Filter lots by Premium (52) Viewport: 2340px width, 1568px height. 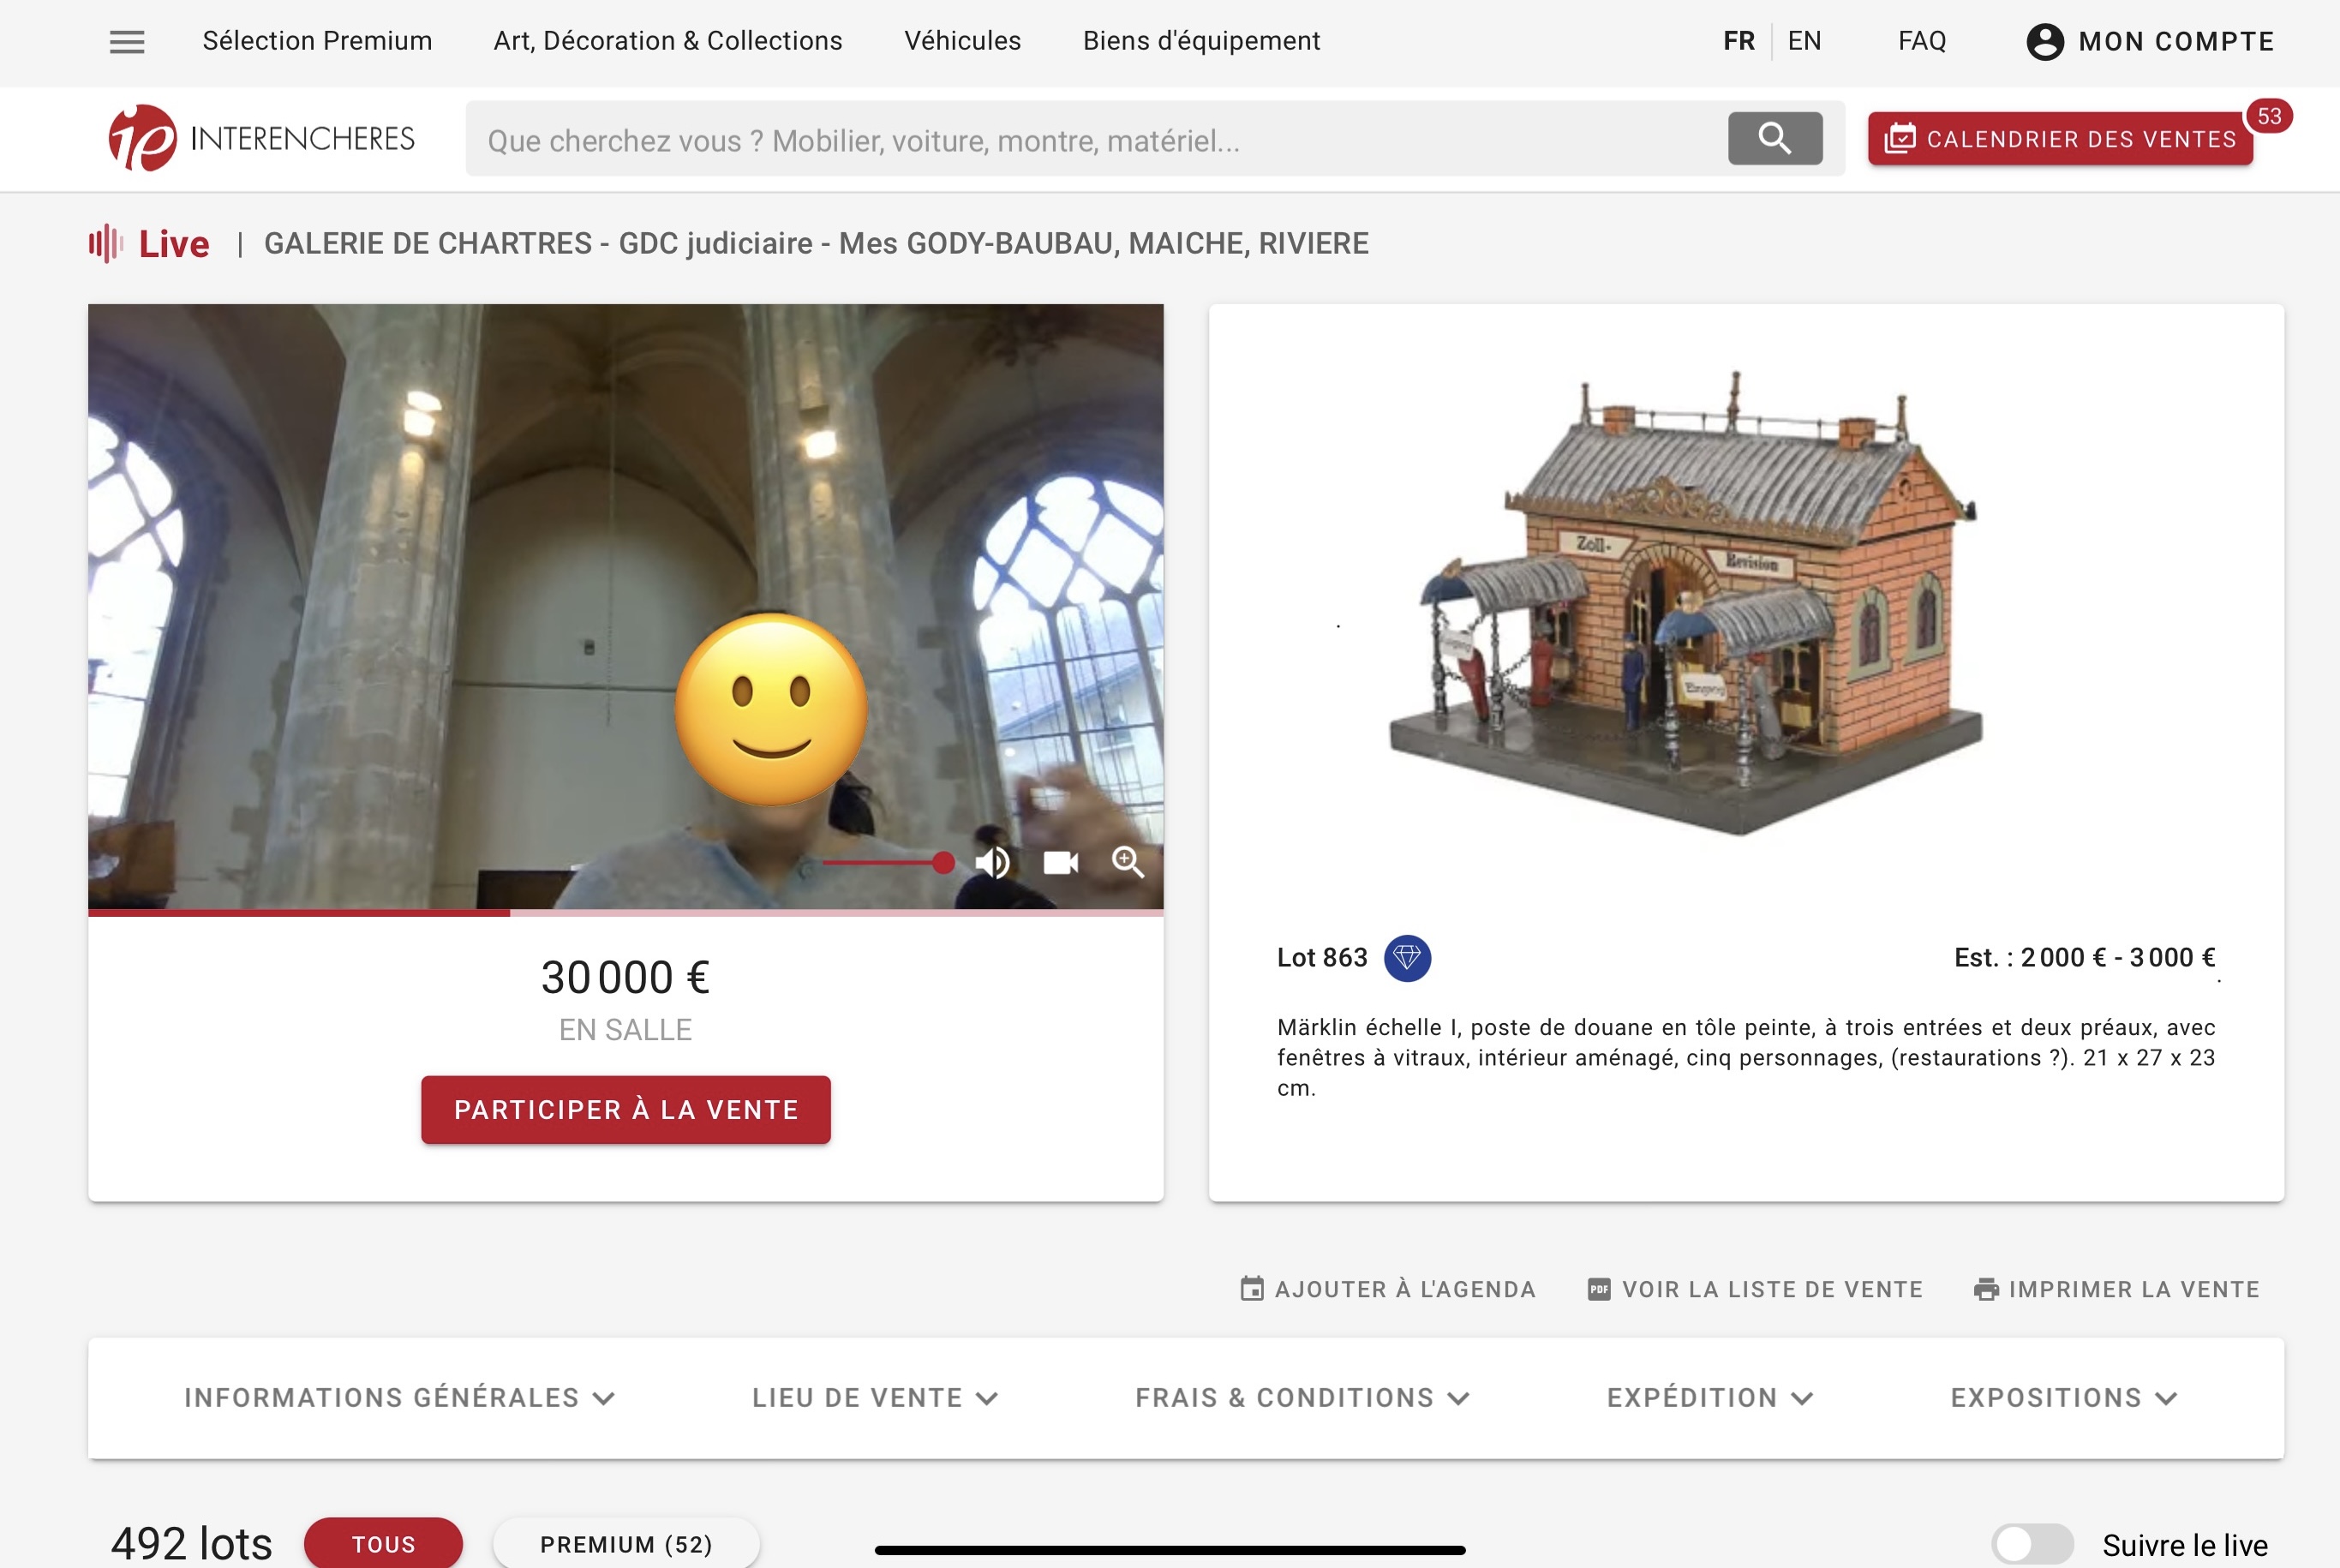pyautogui.click(x=626, y=1543)
